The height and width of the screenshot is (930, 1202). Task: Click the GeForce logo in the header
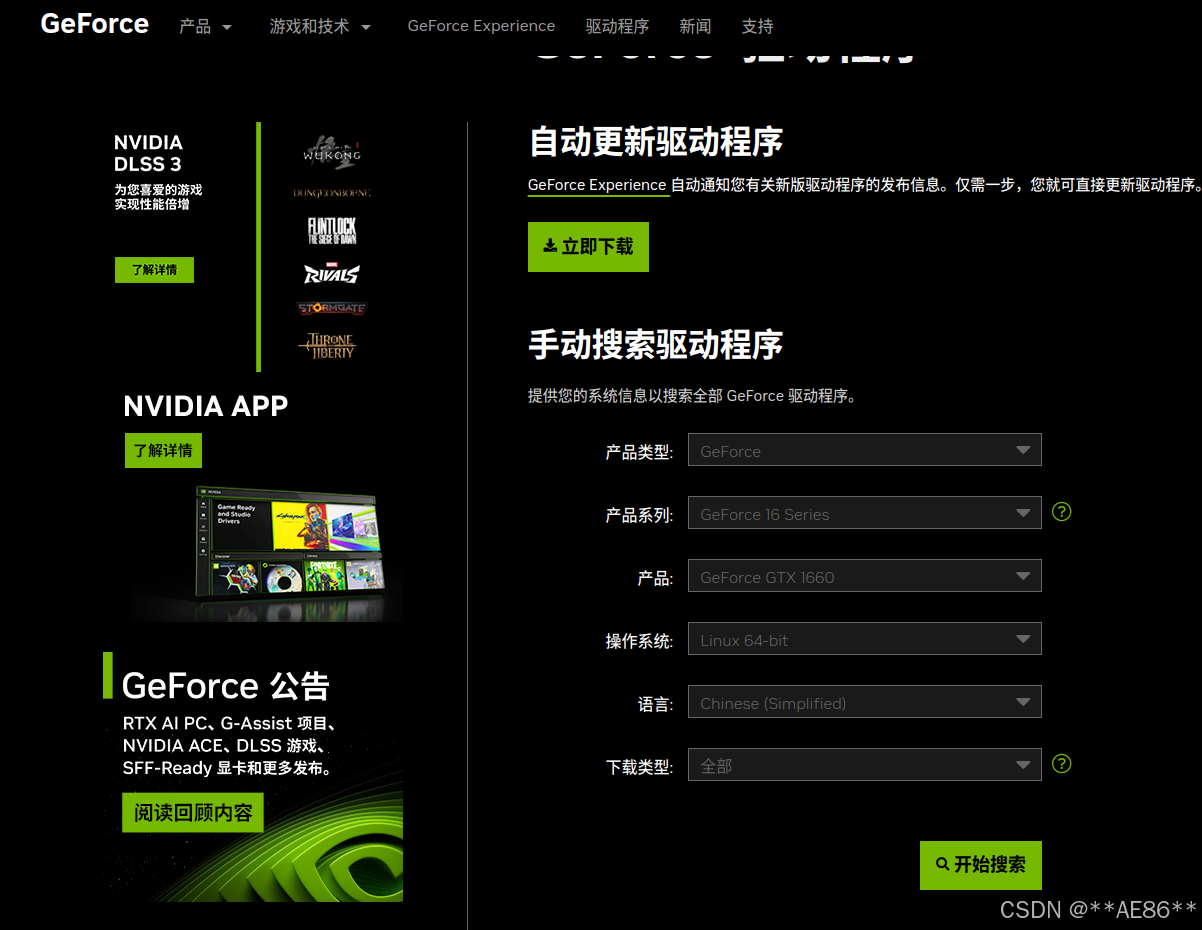tap(94, 24)
